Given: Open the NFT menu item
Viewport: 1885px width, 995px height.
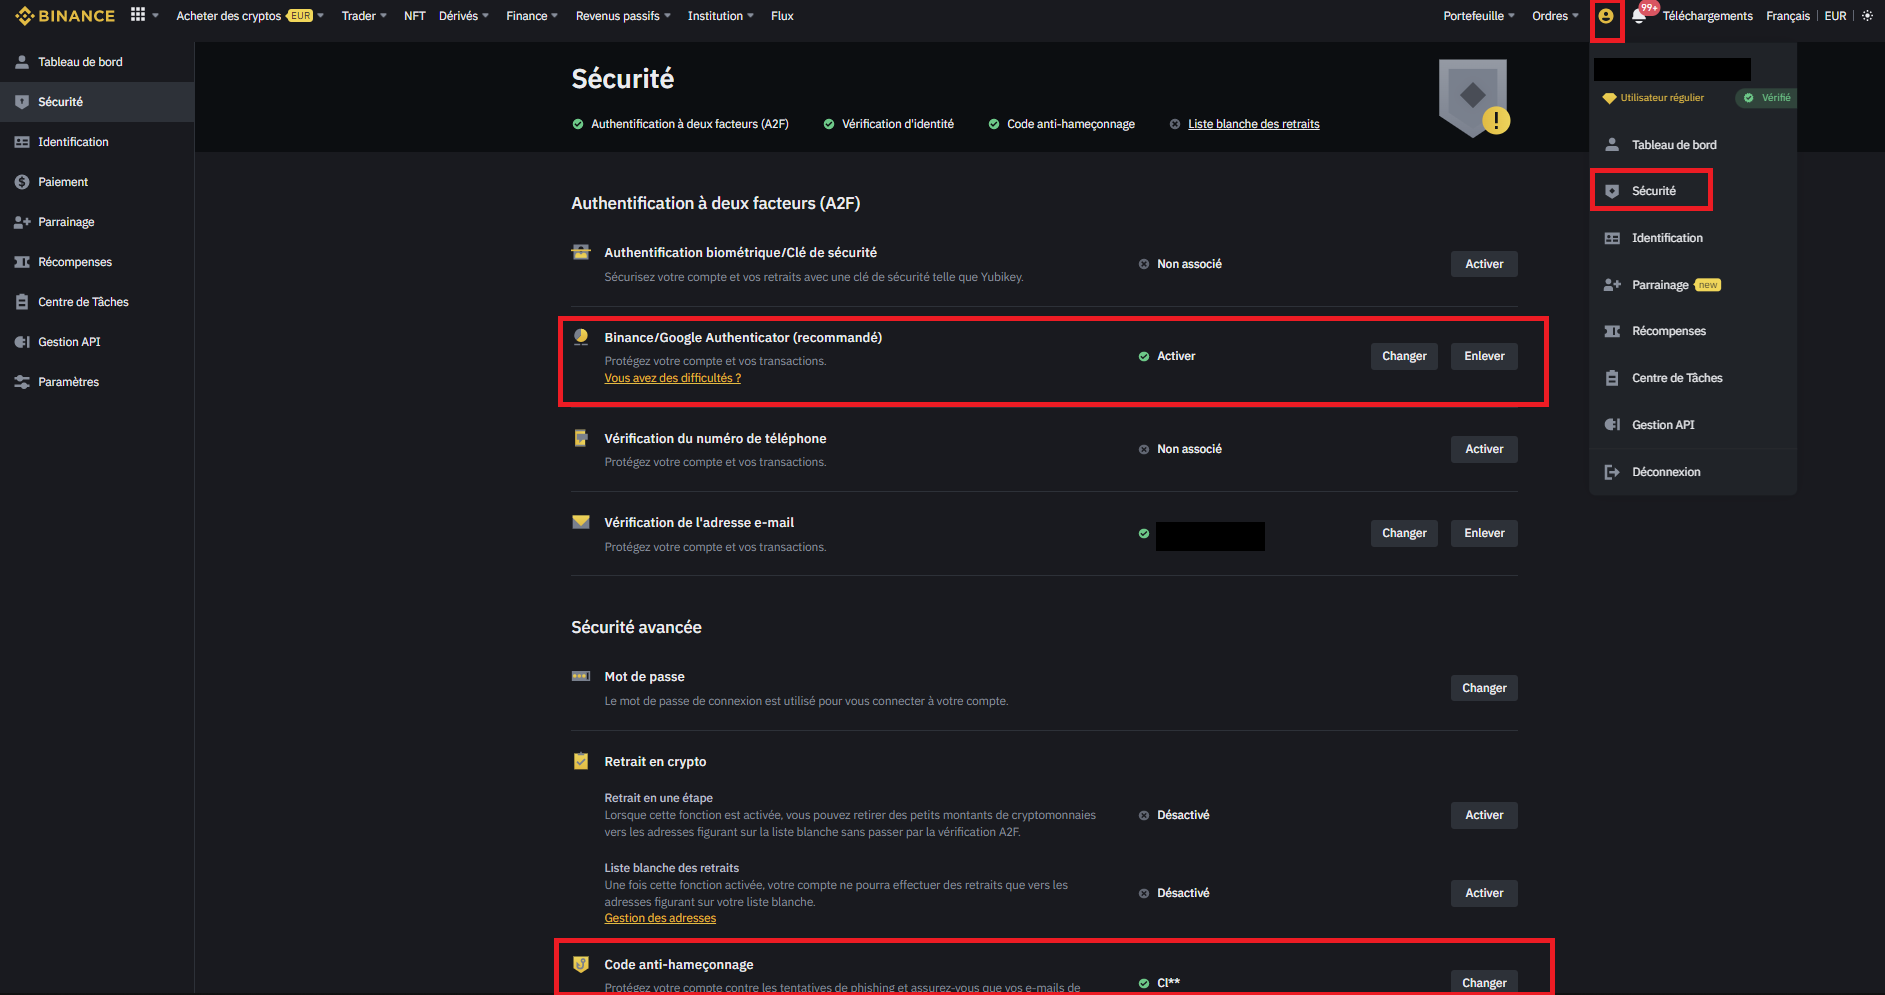Looking at the screenshot, I should coord(415,16).
